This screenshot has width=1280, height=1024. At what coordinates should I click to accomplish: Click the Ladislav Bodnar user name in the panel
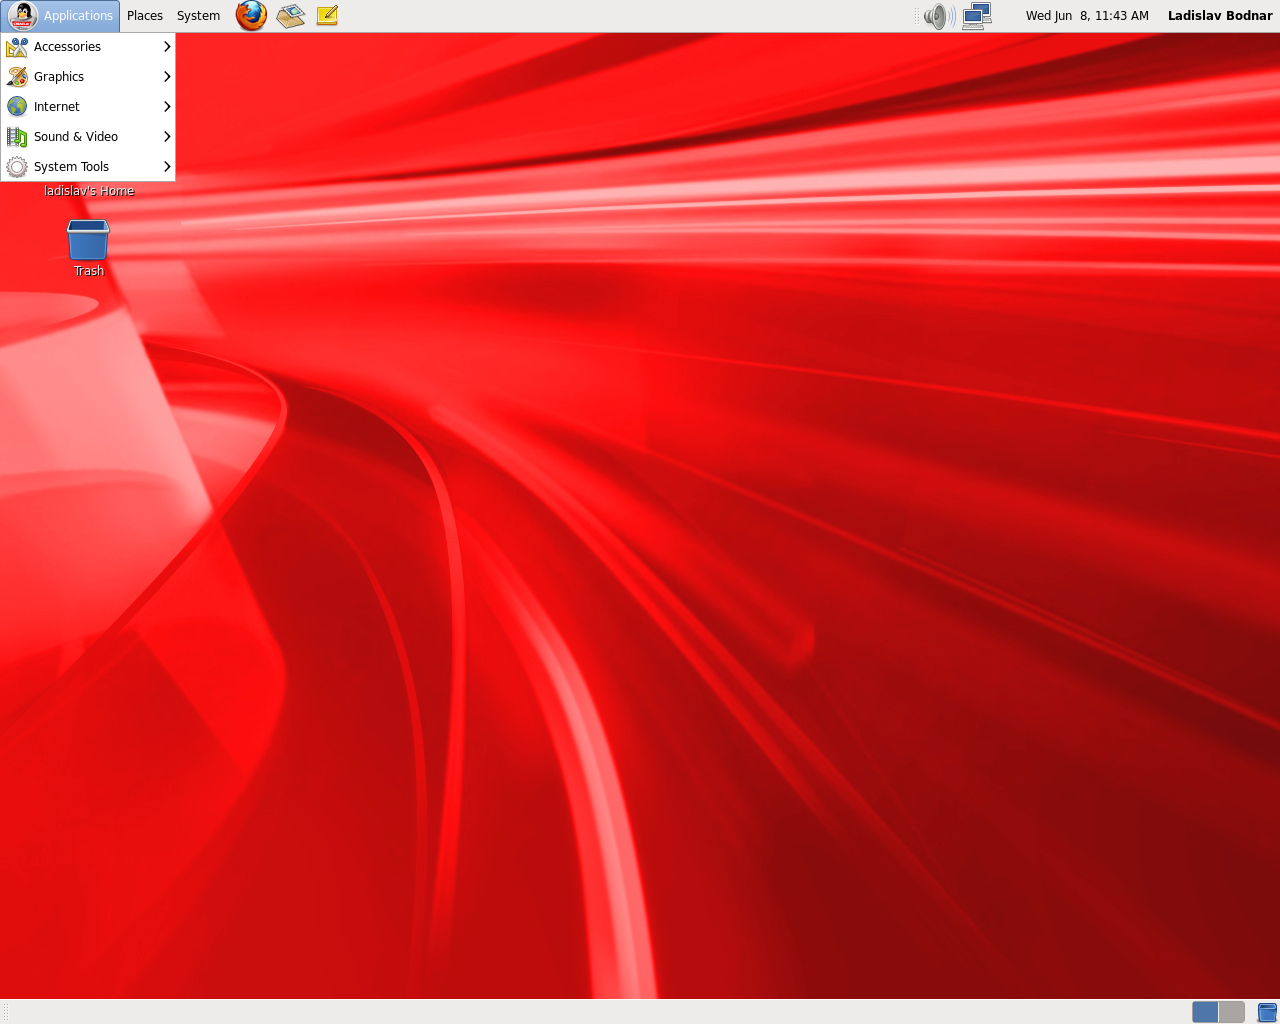[1220, 16]
